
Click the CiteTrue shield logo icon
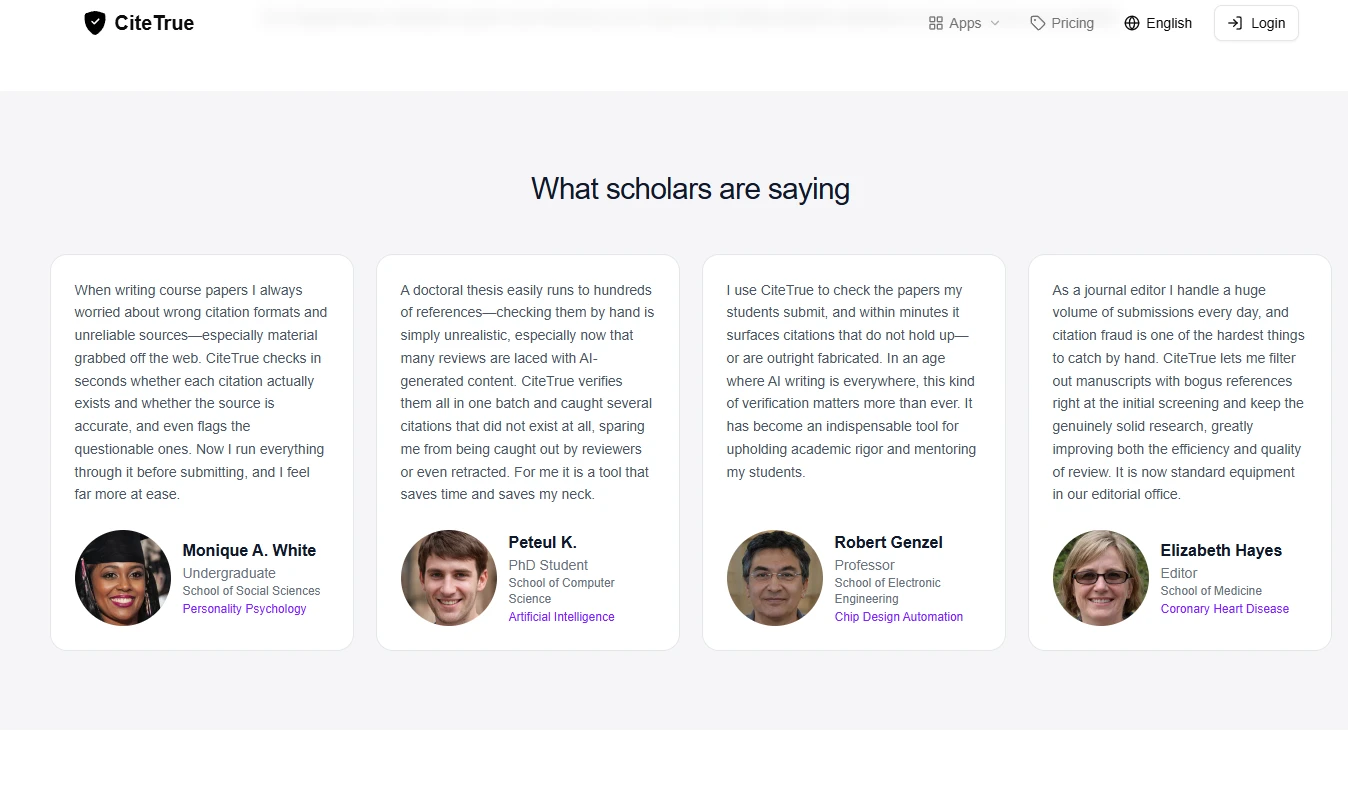(x=95, y=23)
